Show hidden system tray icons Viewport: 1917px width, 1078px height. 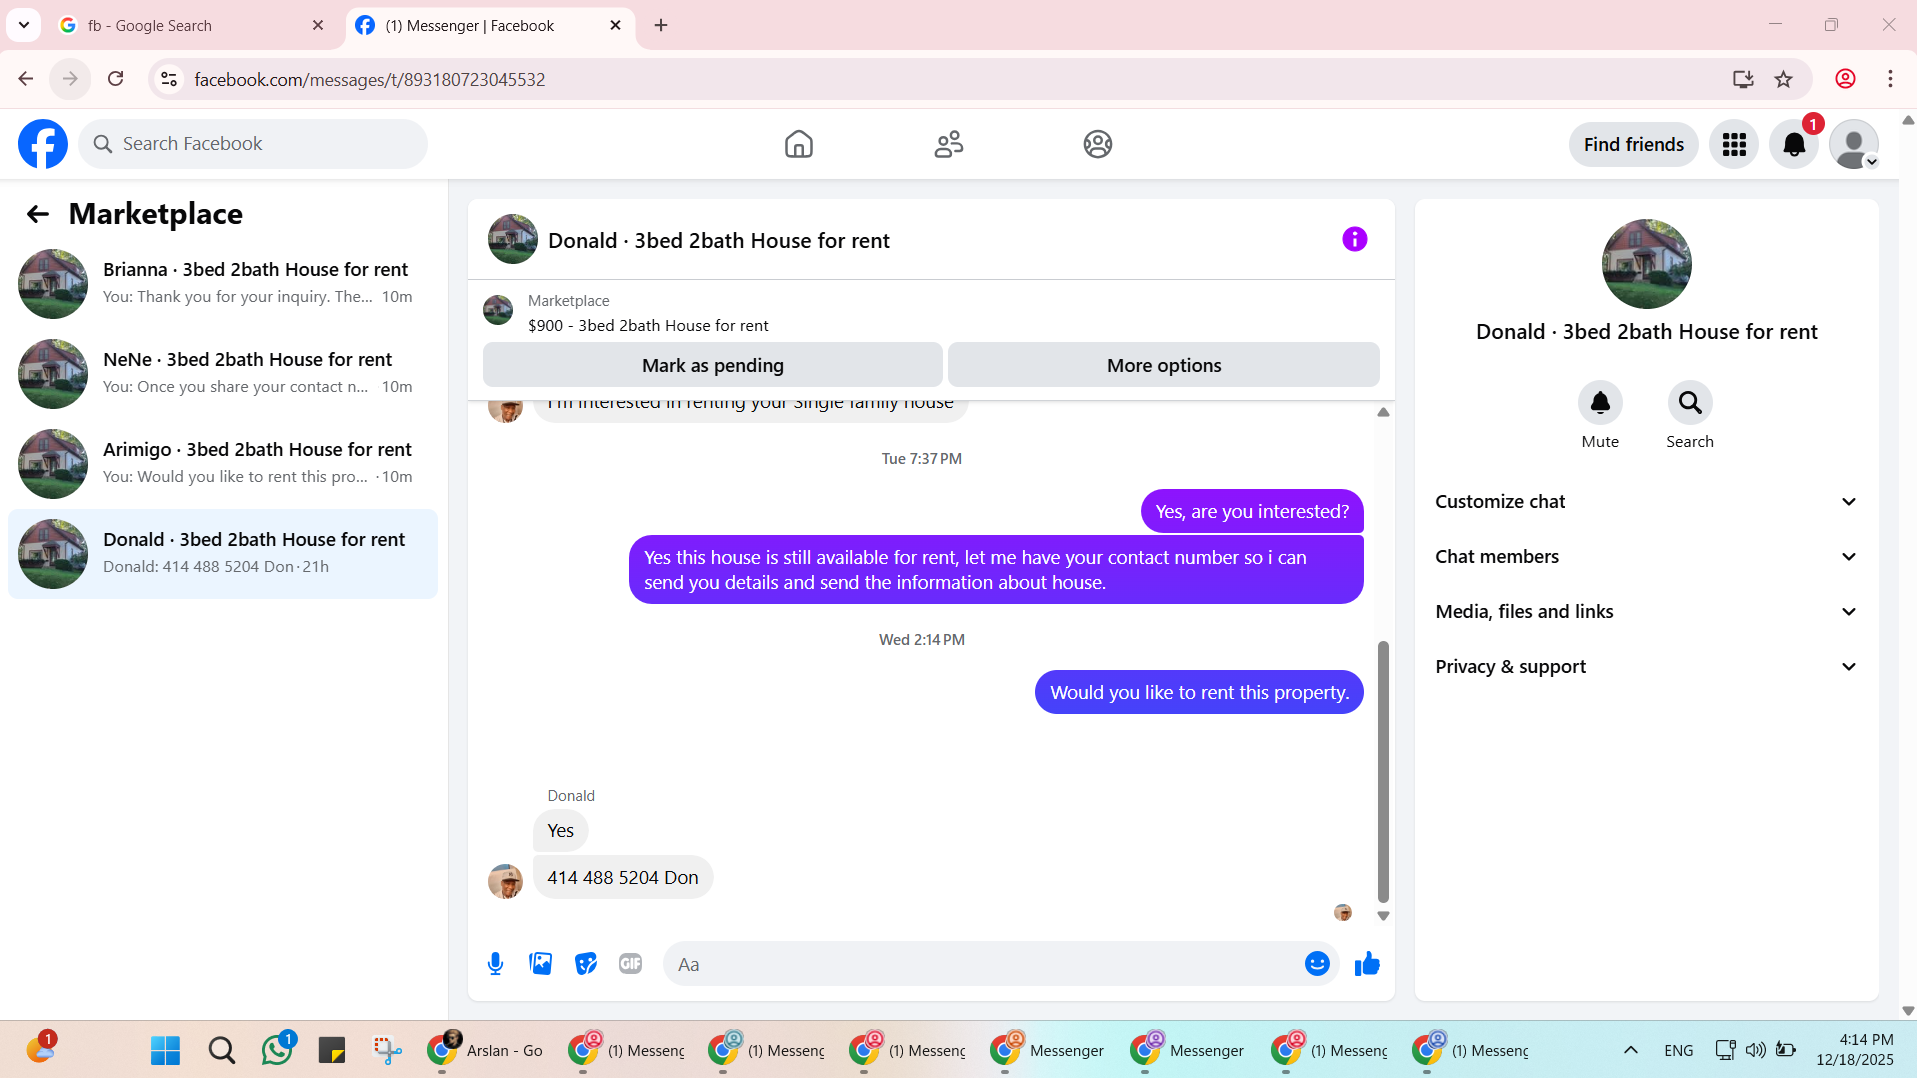tap(1630, 1050)
